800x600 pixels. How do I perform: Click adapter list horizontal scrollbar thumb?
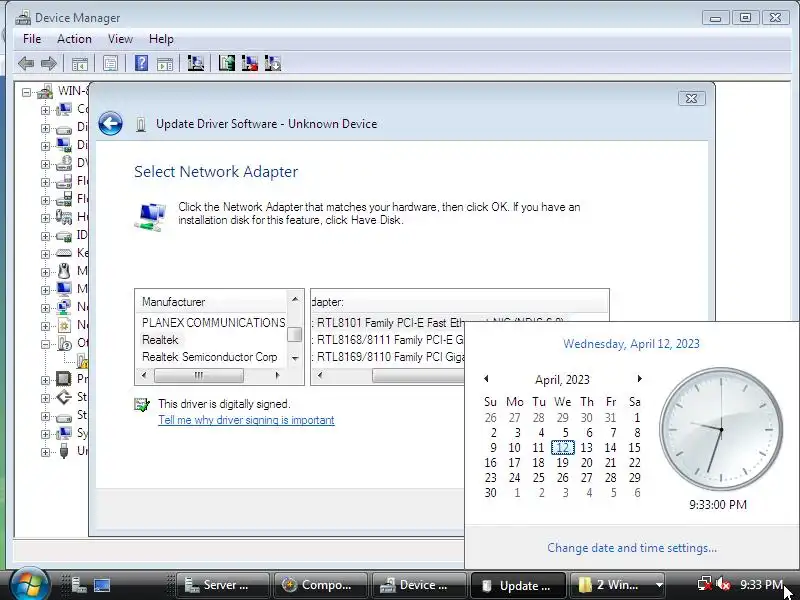pos(418,376)
